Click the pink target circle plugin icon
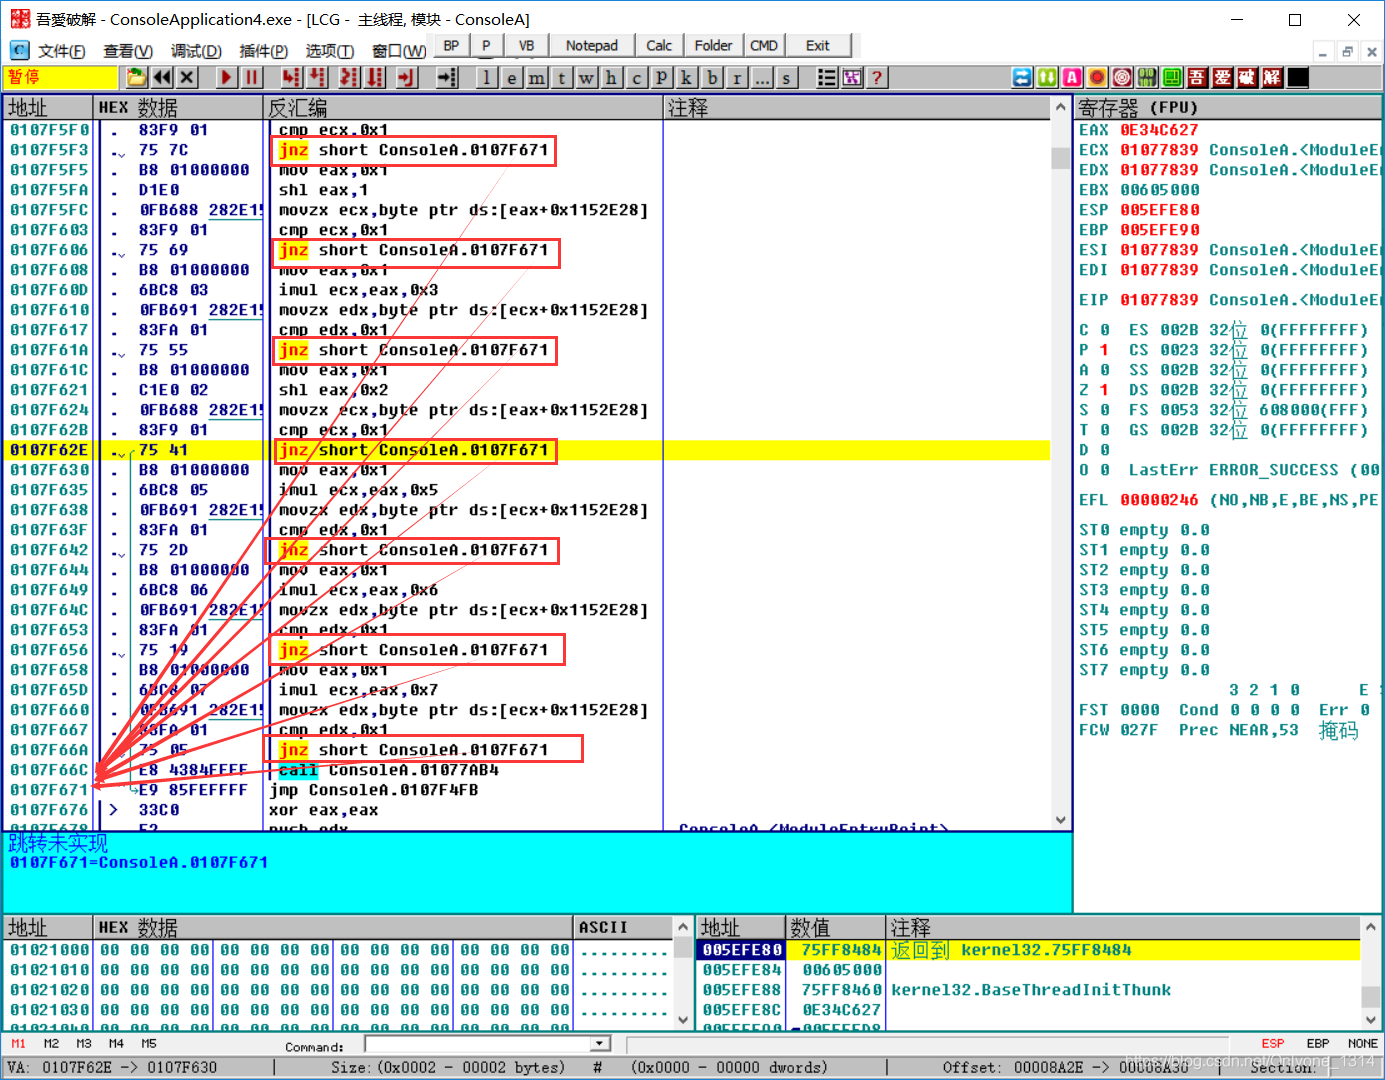This screenshot has width=1385, height=1080. point(1122,77)
